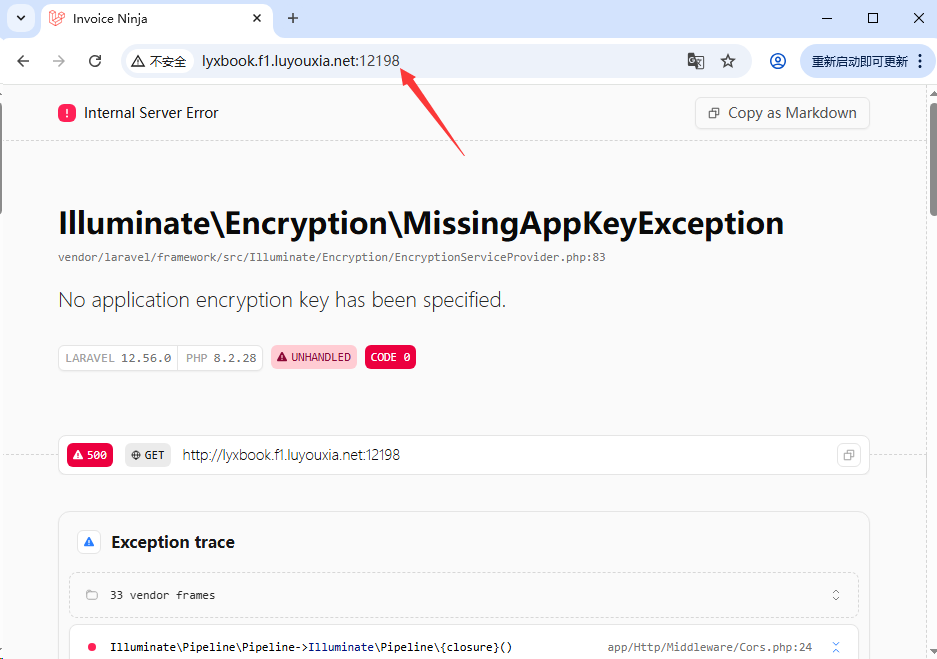Expand the 33 vendor frames row
The image size is (937, 659).
click(x=463, y=595)
